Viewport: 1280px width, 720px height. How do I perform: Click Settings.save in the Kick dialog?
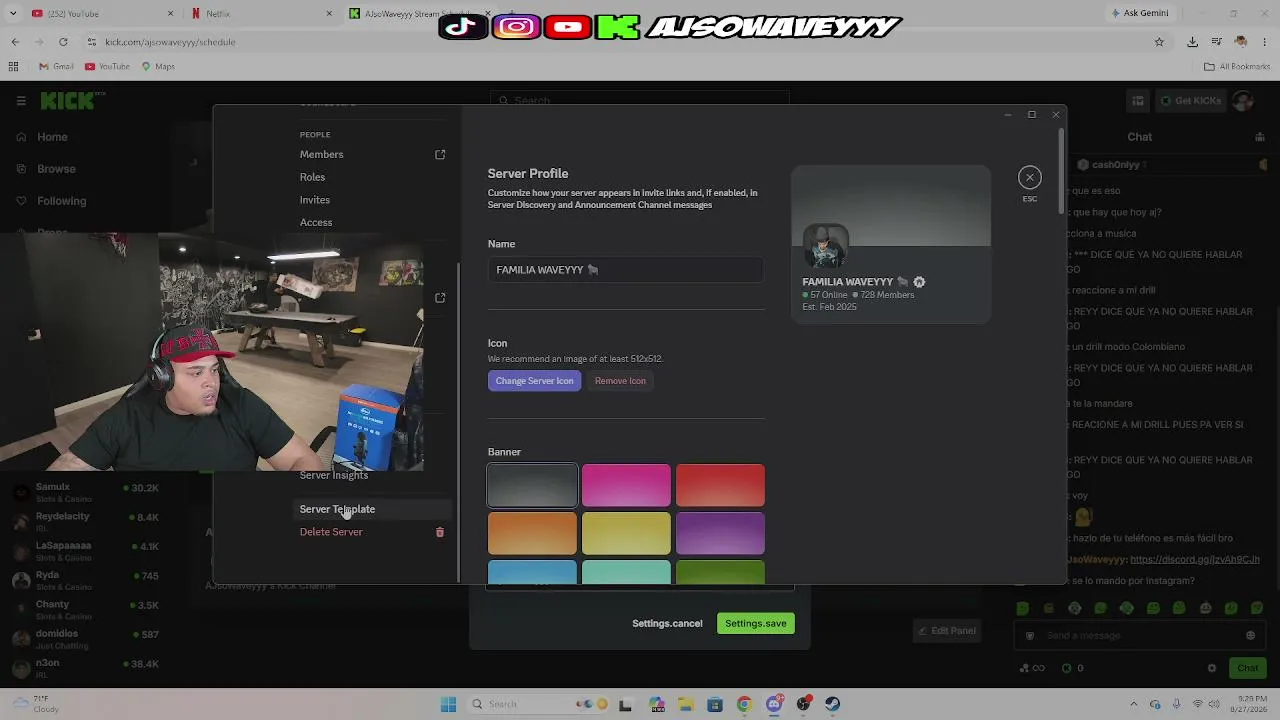pyautogui.click(x=756, y=623)
